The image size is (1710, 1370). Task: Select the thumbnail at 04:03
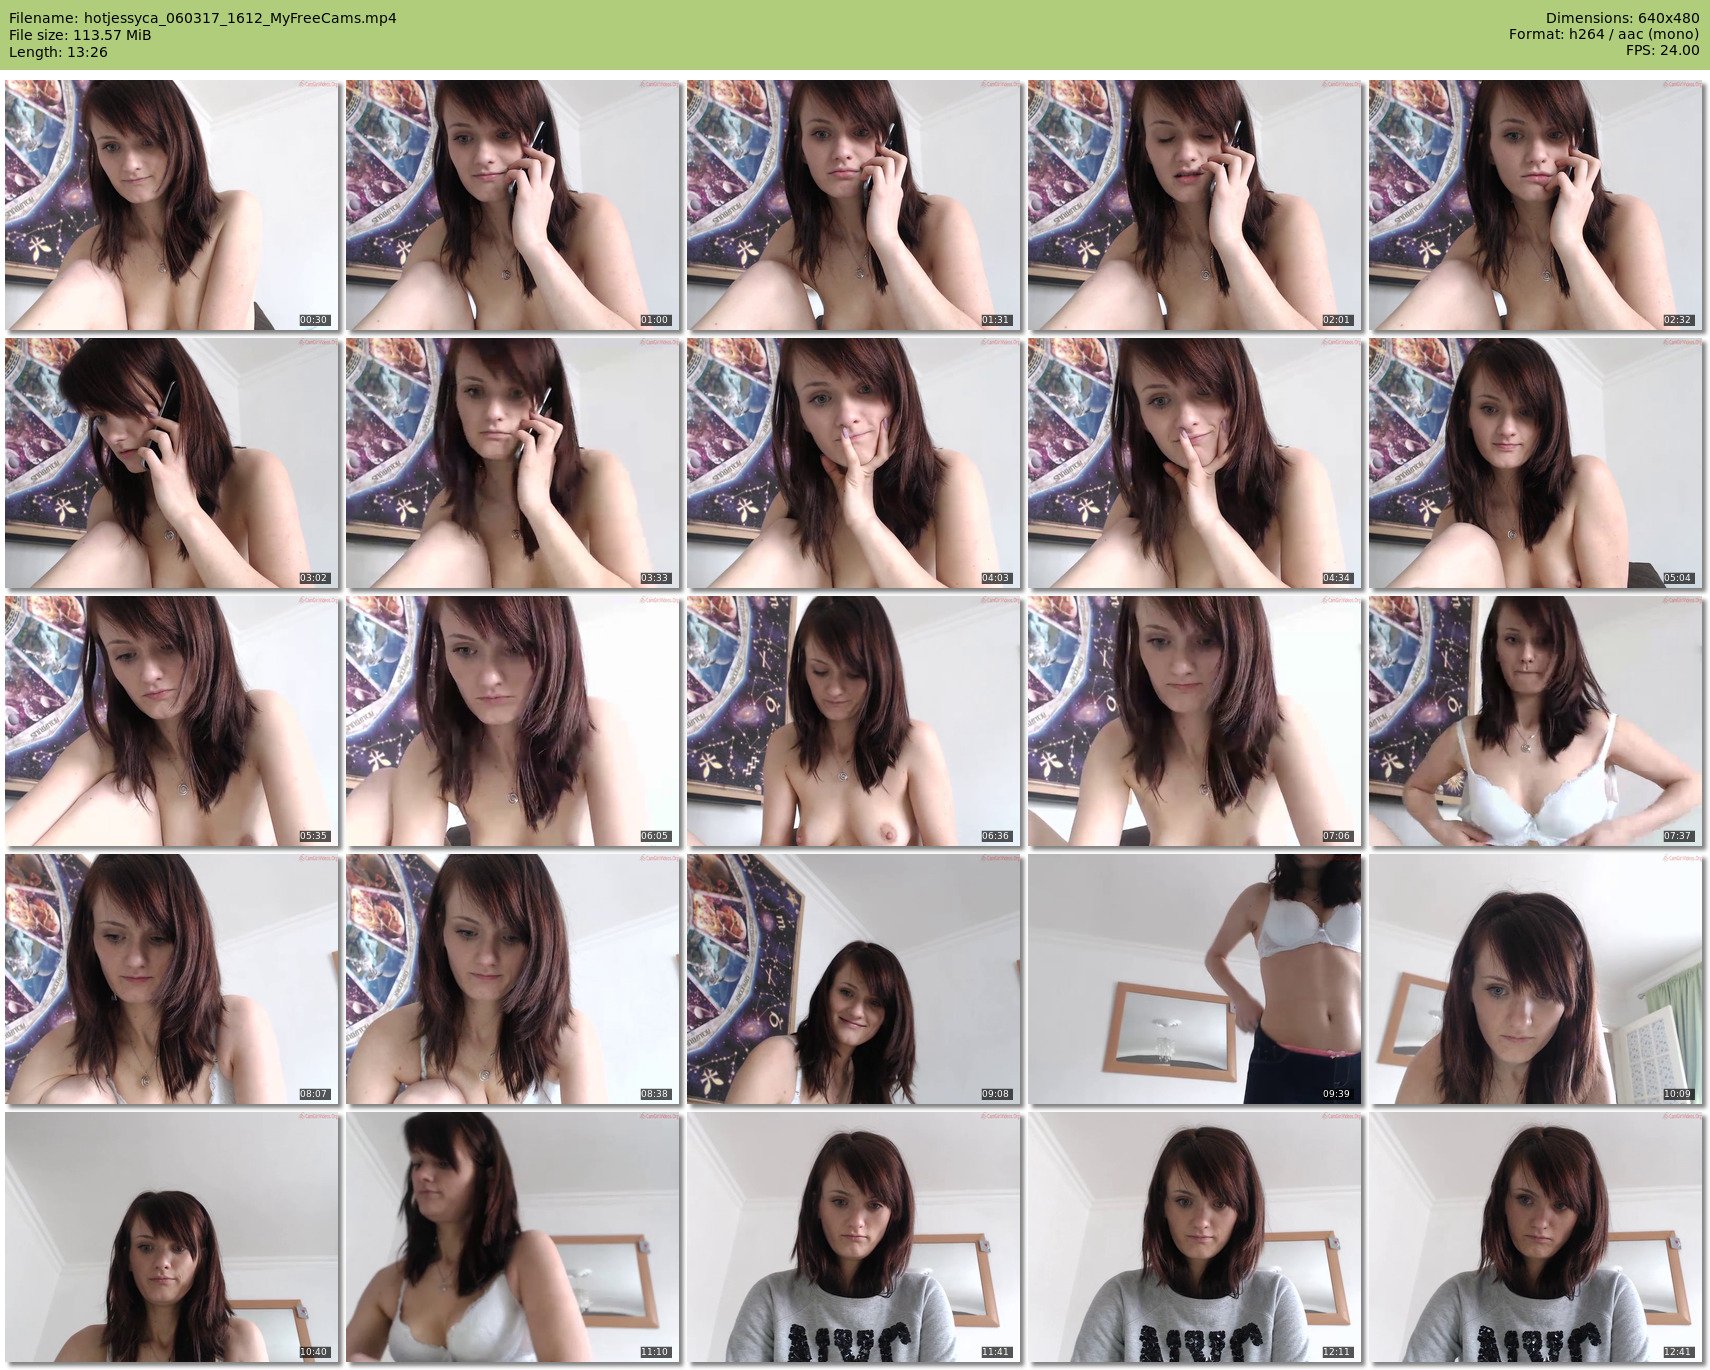pos(854,463)
